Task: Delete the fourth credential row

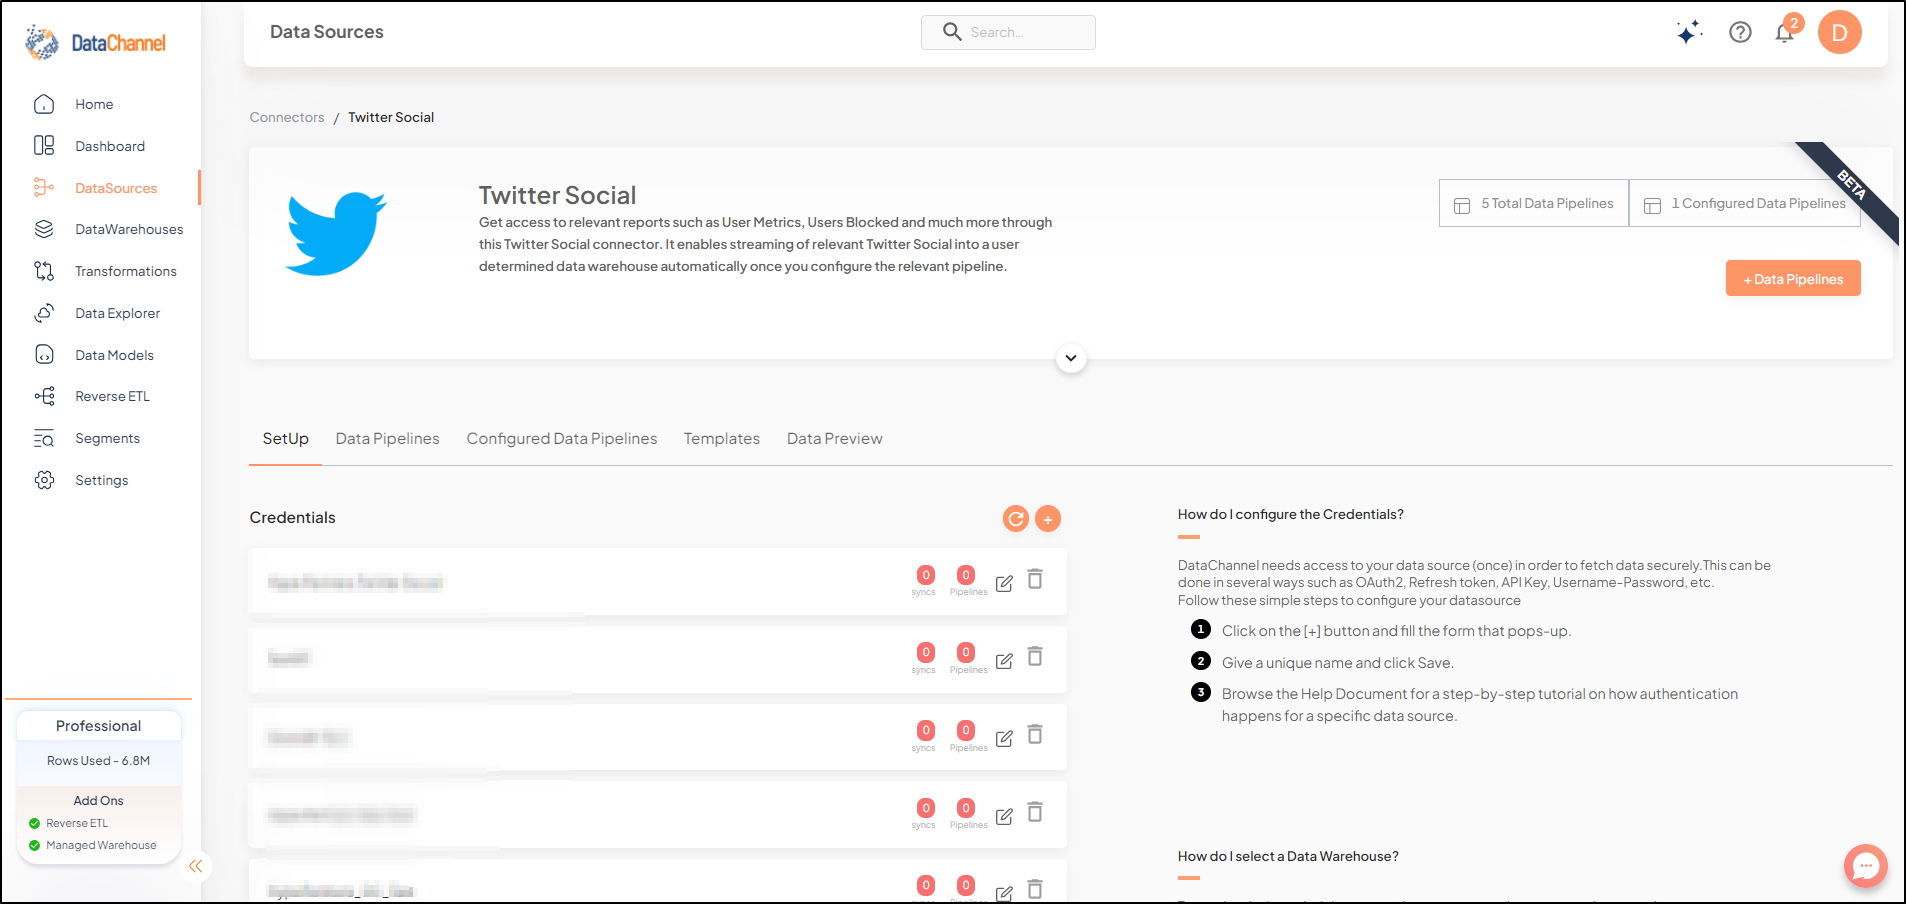Action: [x=1035, y=812]
